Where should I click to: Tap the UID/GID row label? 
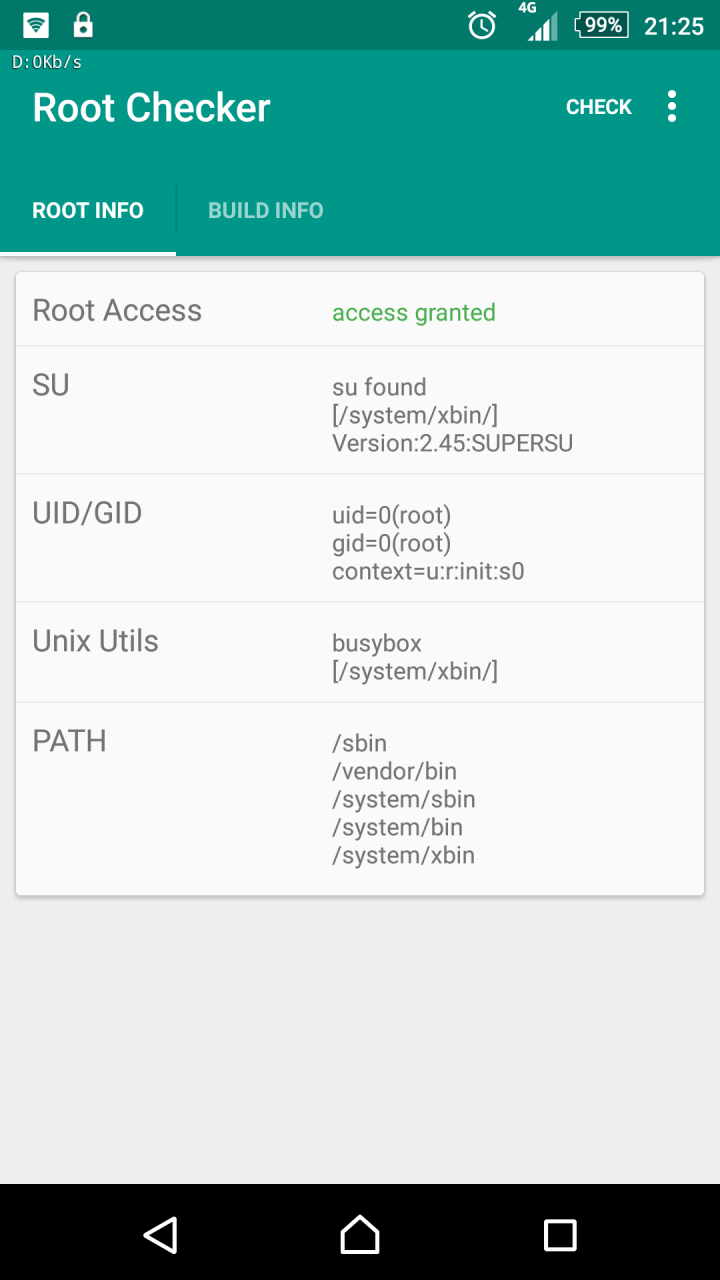tap(88, 513)
